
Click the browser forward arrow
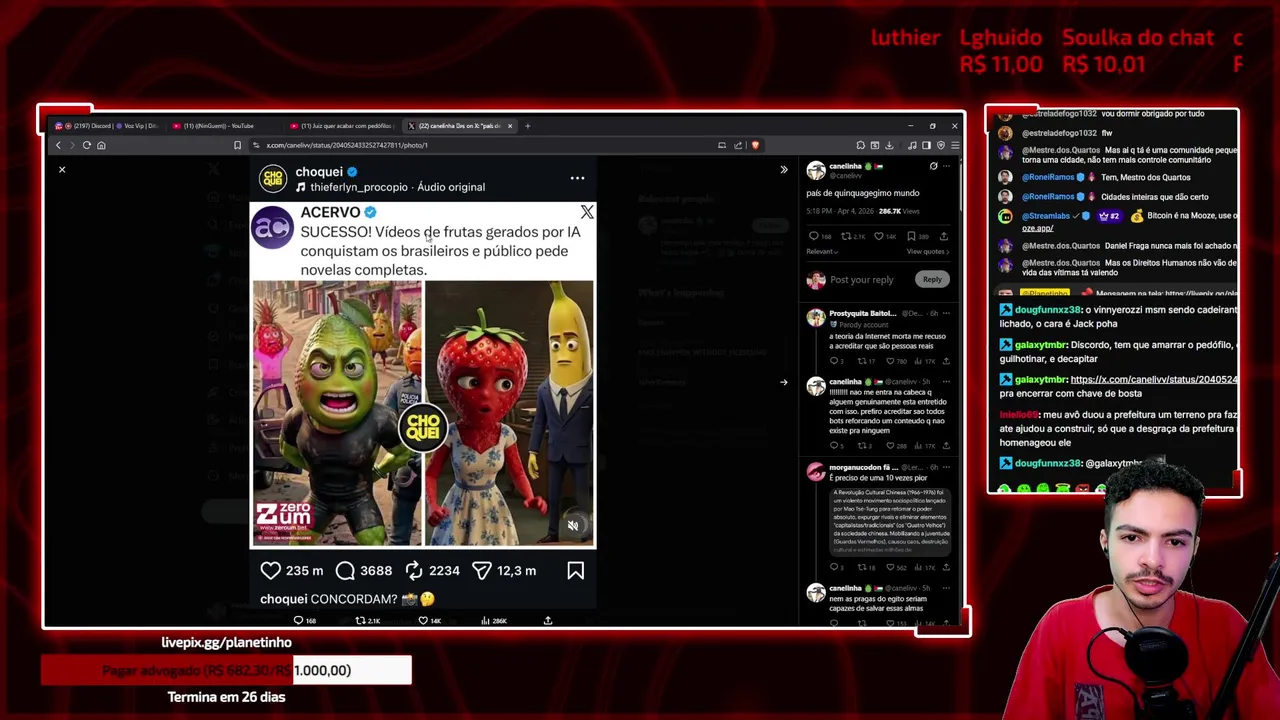(x=72, y=145)
